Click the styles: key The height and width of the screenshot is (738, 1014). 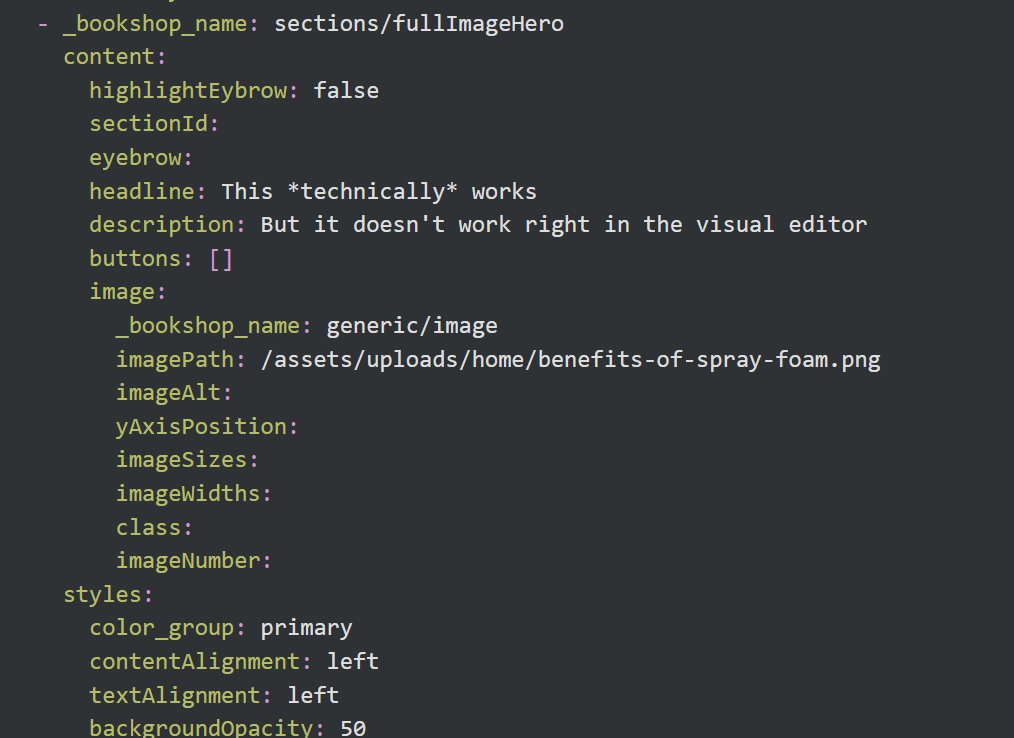pos(102,595)
